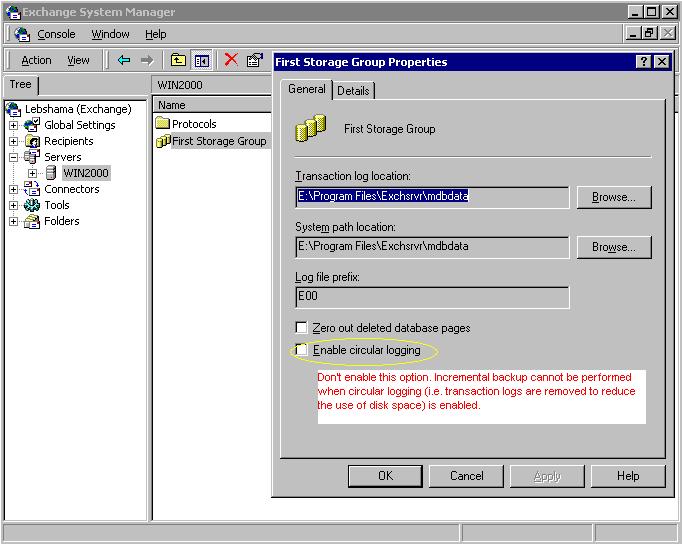Open the Help menu
This screenshot has width=682, height=544.
[x=156, y=34]
